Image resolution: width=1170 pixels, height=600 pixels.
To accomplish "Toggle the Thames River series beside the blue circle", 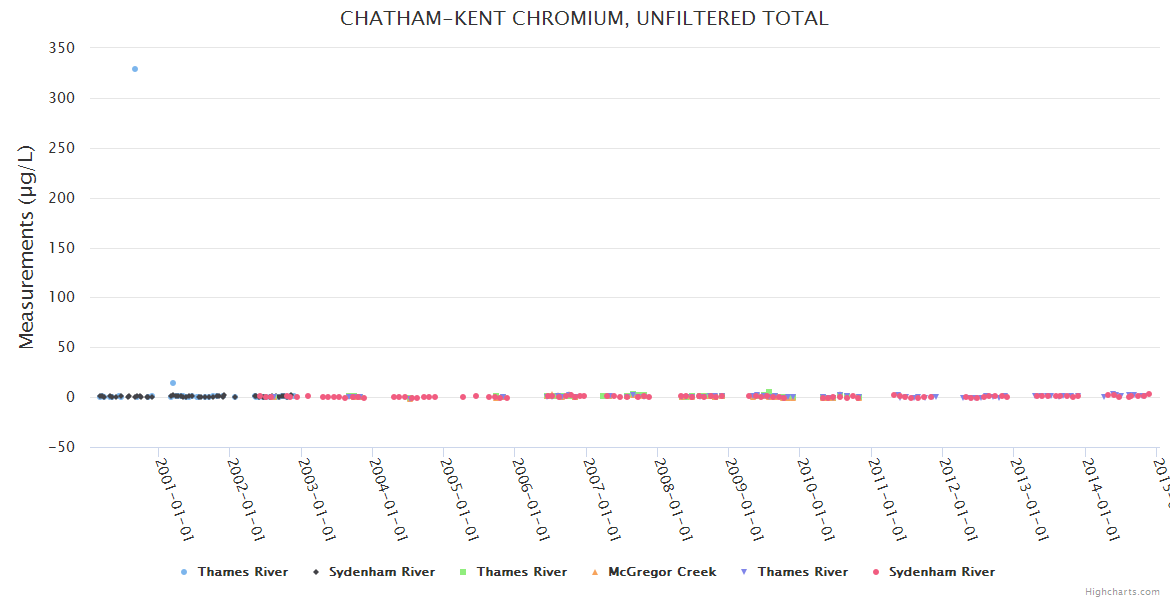I will click(242, 572).
